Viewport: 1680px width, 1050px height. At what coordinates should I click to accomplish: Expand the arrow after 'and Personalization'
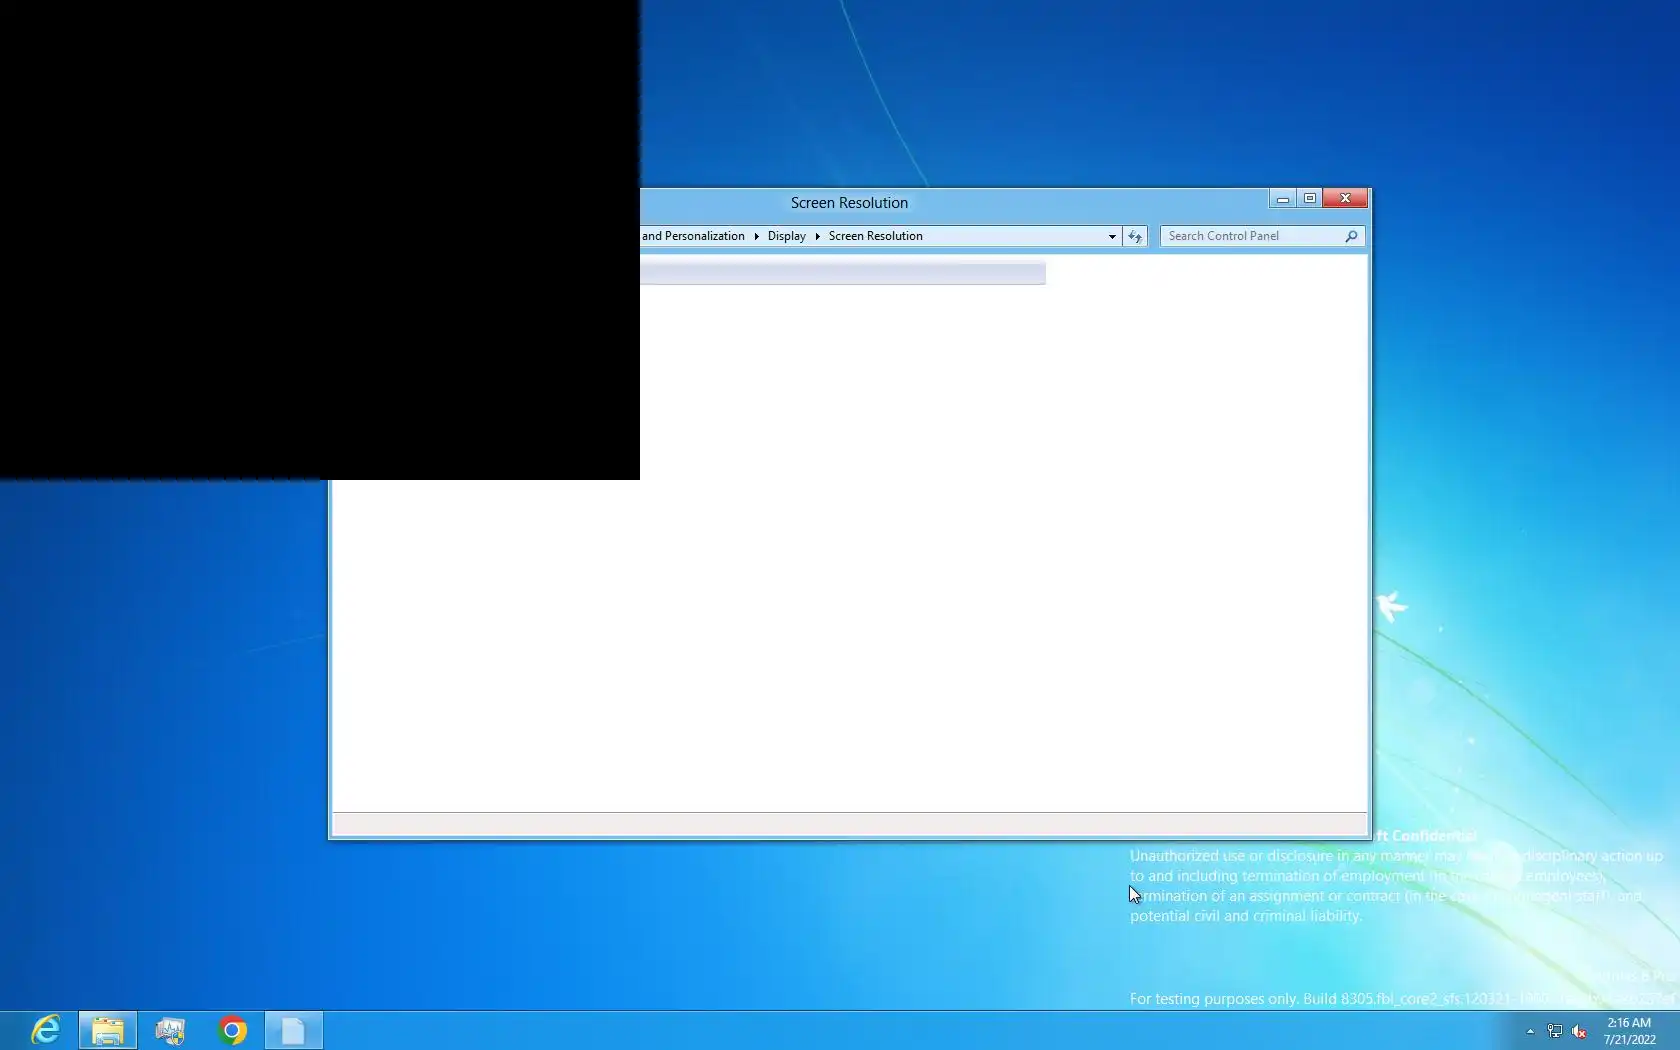click(757, 236)
